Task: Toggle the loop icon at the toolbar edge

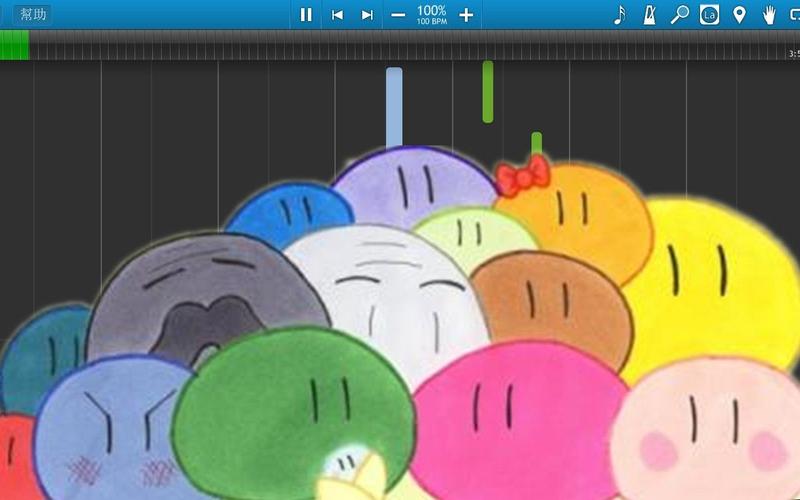Action: point(794,15)
